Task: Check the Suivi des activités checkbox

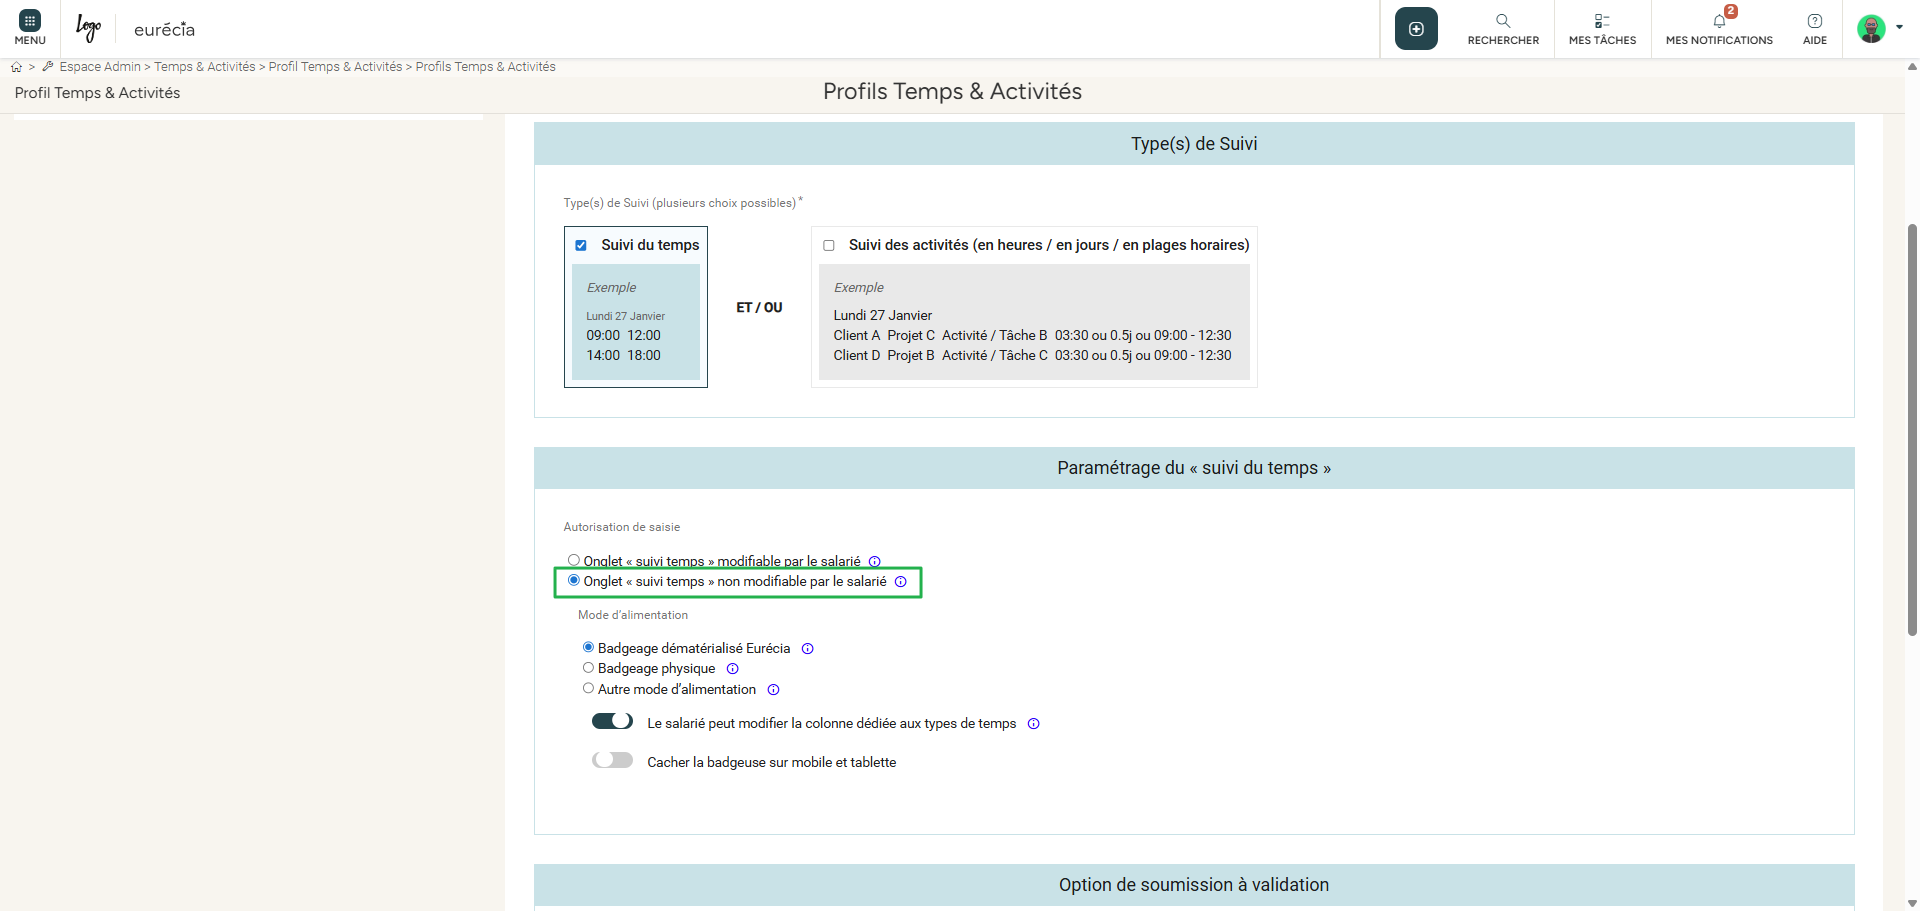Action: point(829,246)
